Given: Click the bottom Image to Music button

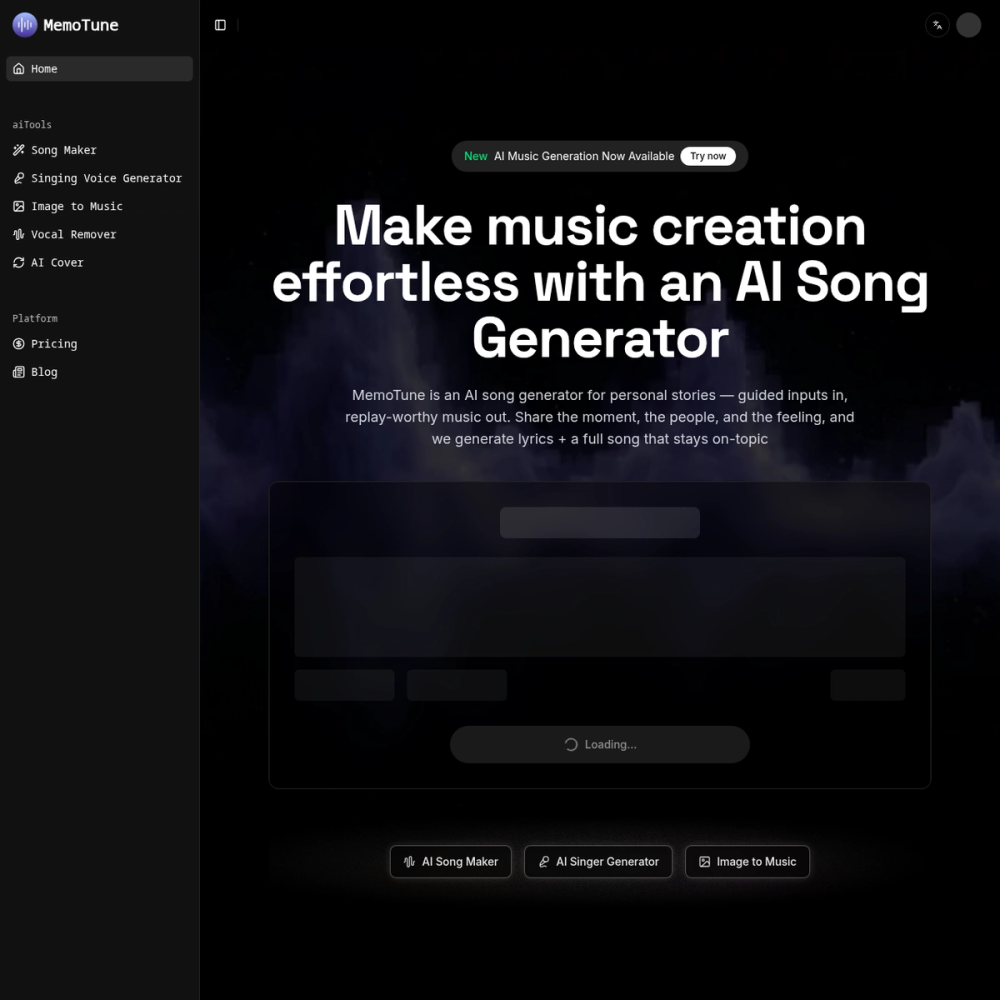Looking at the screenshot, I should (x=747, y=862).
